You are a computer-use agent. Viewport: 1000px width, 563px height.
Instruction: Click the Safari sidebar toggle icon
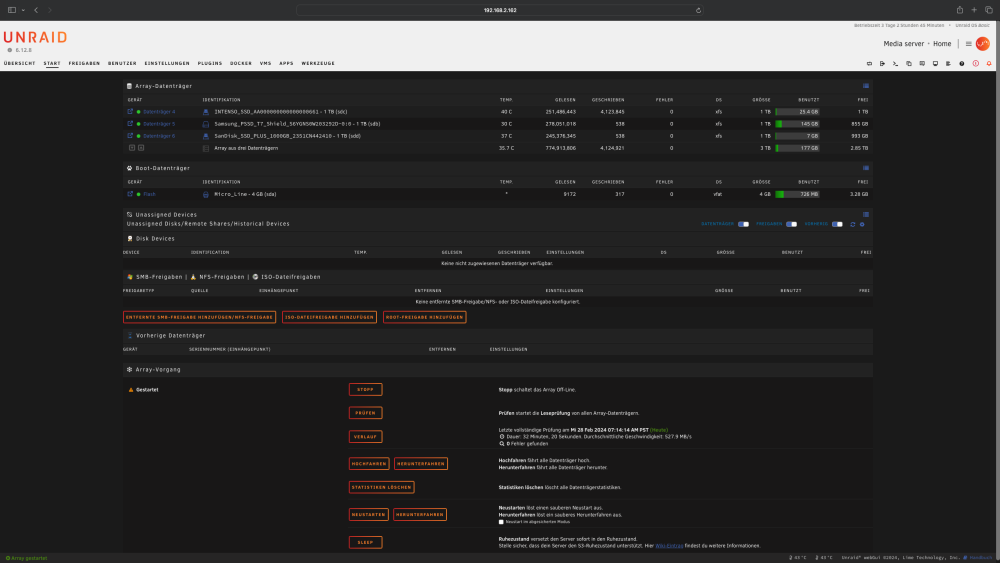pyautogui.click(x=11, y=10)
